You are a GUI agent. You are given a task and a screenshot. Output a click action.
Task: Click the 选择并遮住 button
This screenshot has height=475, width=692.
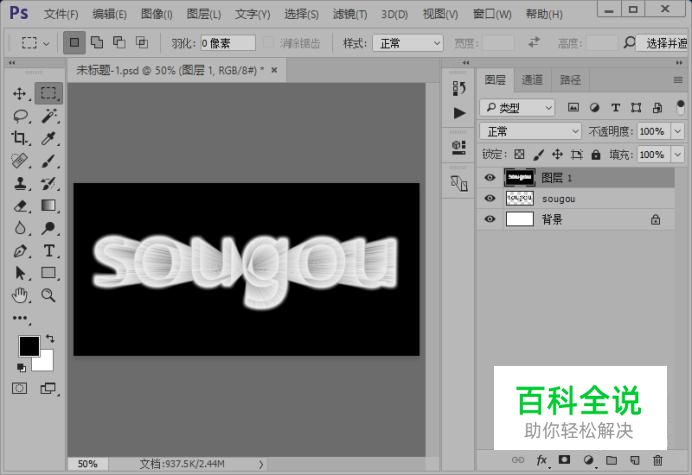pos(664,43)
